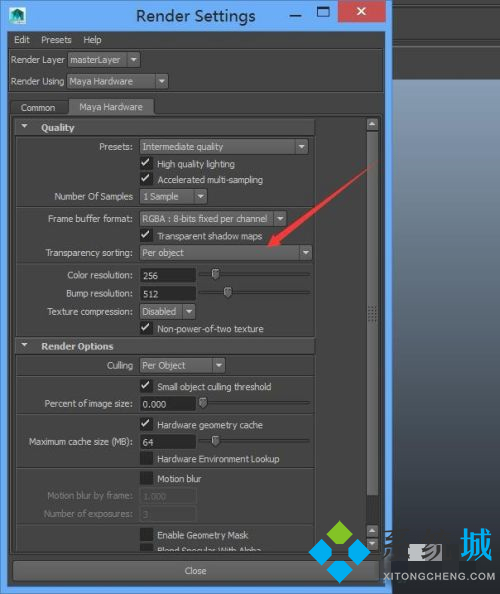Enable the Motion blur checkbox

146,478
